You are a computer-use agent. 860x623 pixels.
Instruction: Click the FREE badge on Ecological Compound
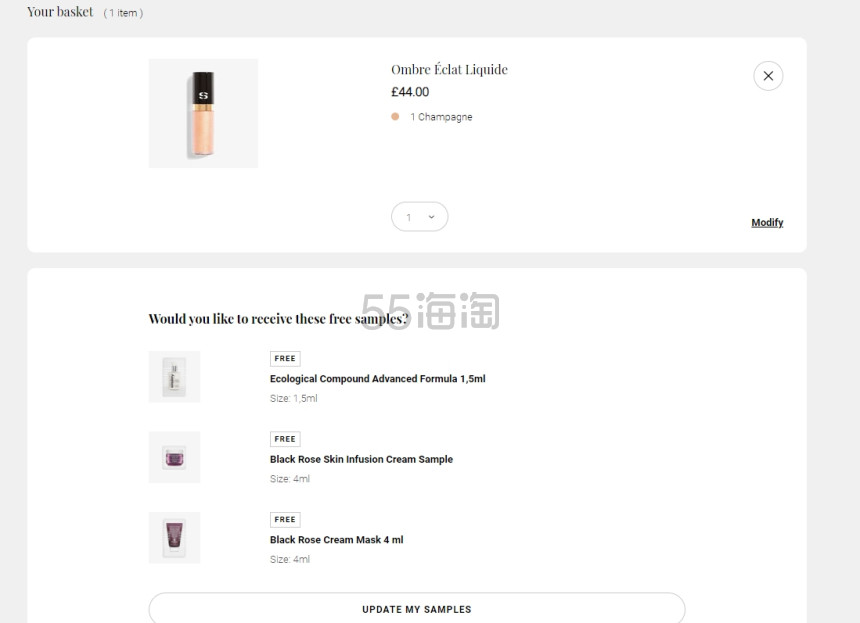coord(284,358)
